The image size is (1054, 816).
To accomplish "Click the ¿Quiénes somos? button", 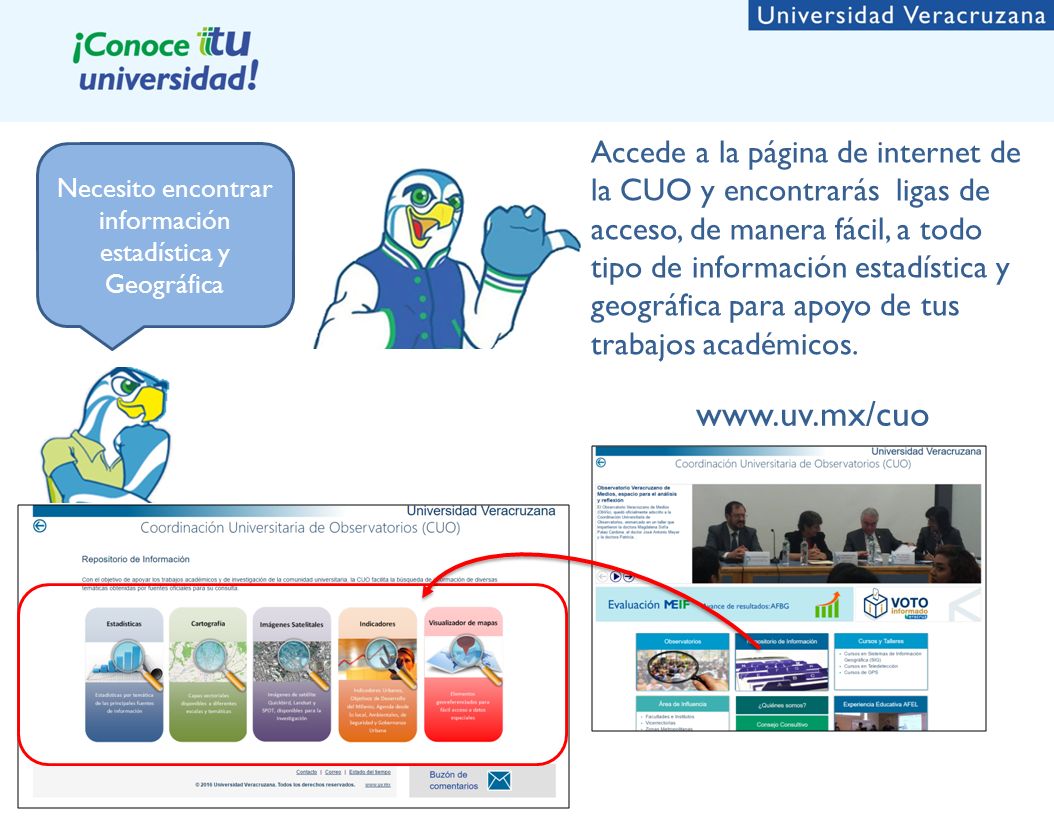I will (782, 705).
